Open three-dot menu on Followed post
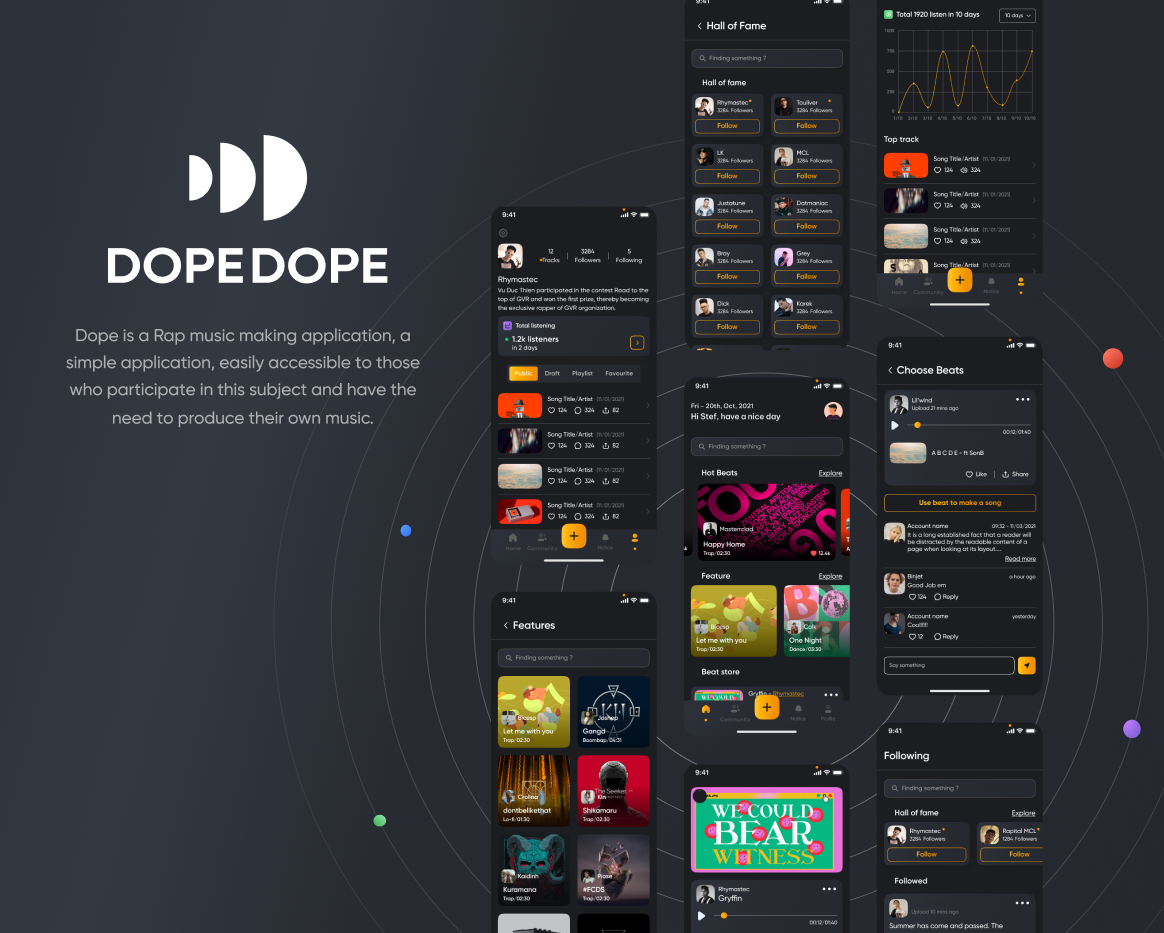The image size is (1164, 933). (x=1022, y=903)
